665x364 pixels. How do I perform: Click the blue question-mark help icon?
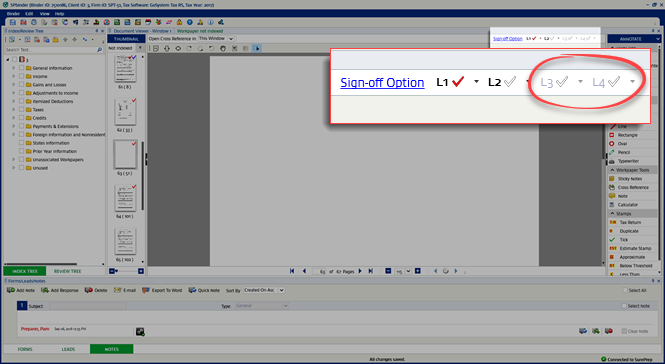coord(190,22)
